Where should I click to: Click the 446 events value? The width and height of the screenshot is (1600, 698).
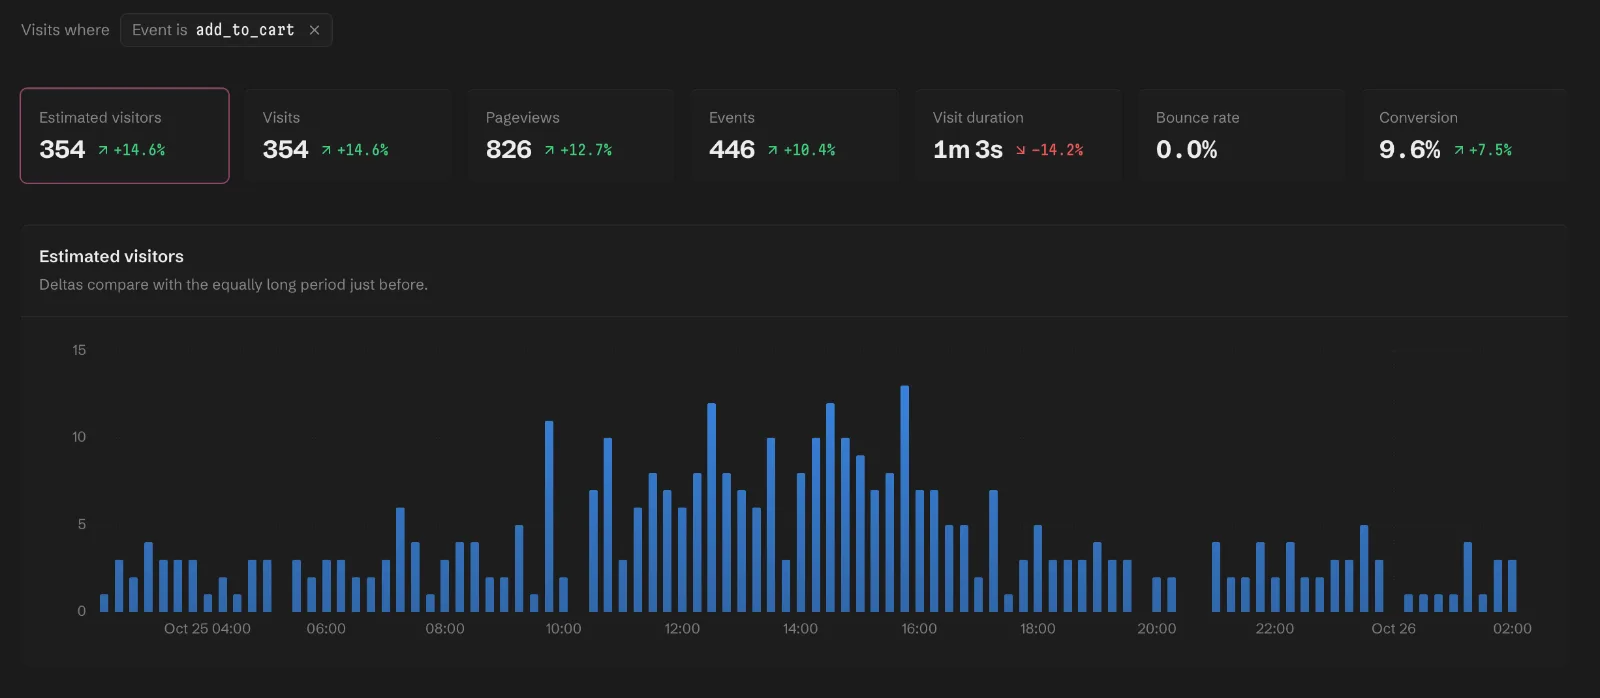tap(732, 150)
